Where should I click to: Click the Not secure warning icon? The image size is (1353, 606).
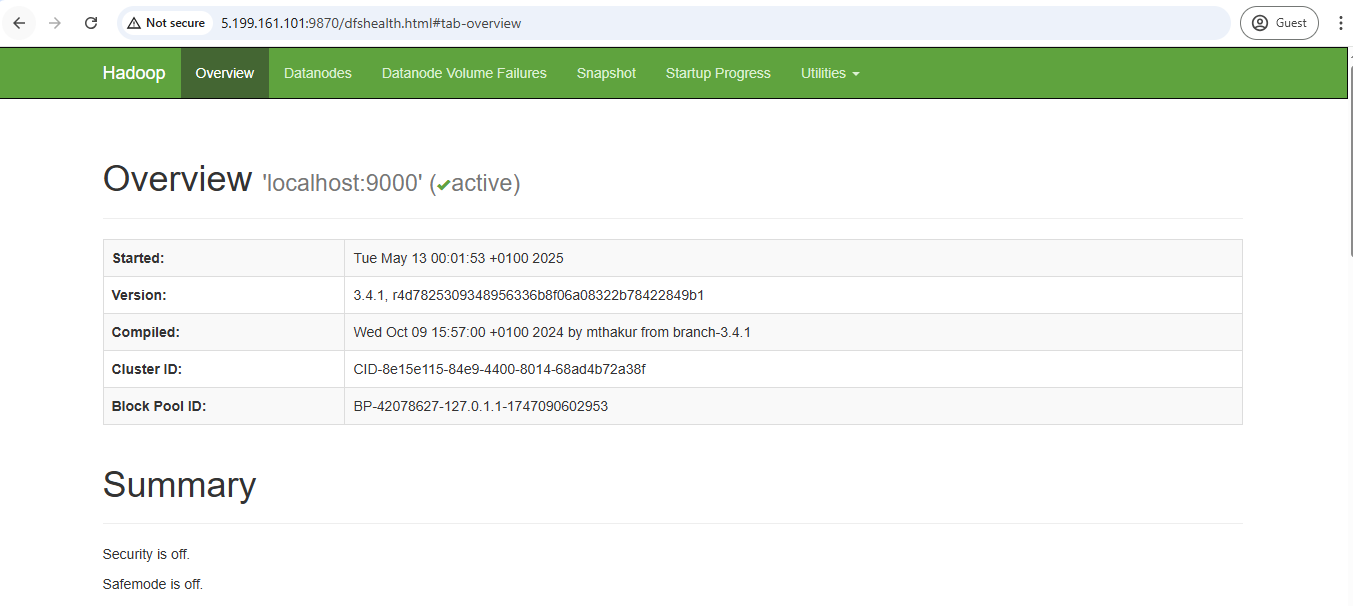click(x=134, y=23)
